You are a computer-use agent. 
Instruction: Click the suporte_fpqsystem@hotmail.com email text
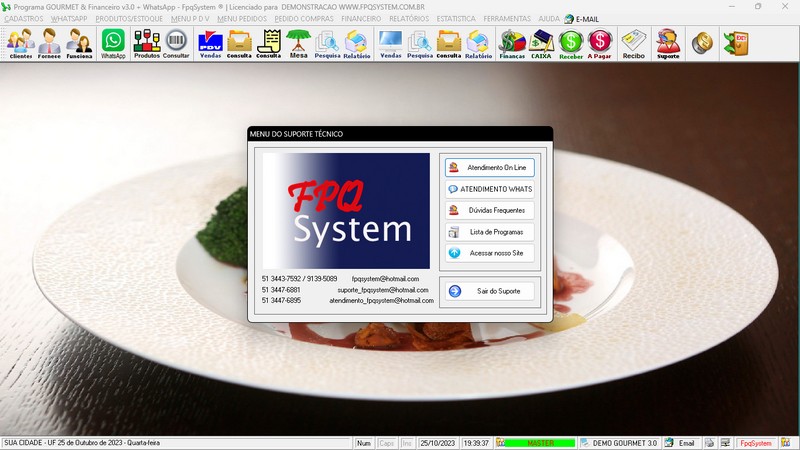point(383,290)
